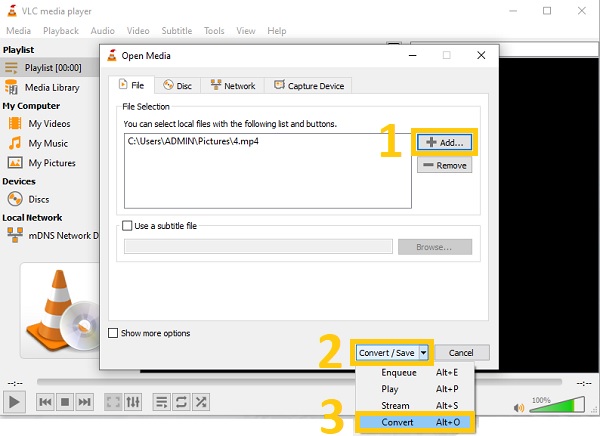600x436 pixels.
Task: Click the subtitle file path field
Action: point(258,247)
